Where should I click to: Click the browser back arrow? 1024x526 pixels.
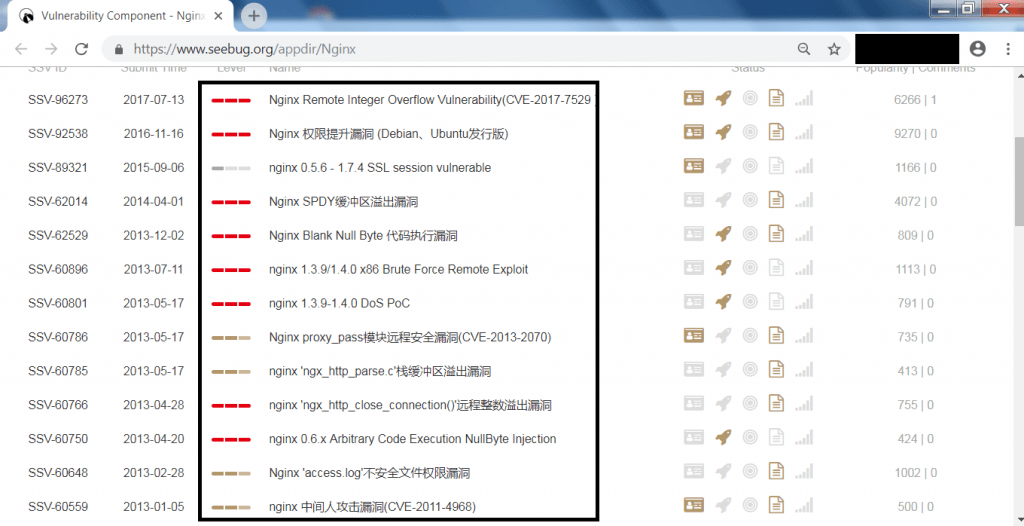[21, 49]
